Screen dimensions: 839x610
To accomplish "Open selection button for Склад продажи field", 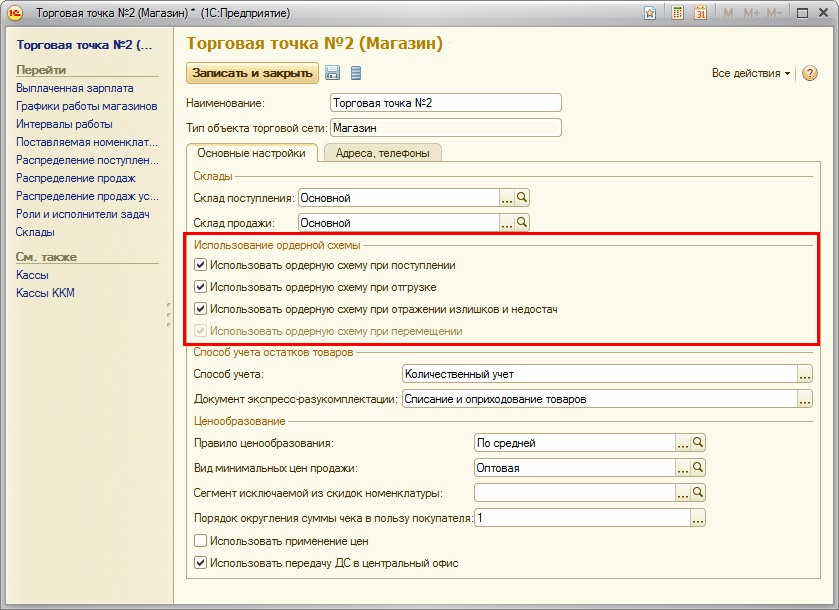I will (506, 223).
